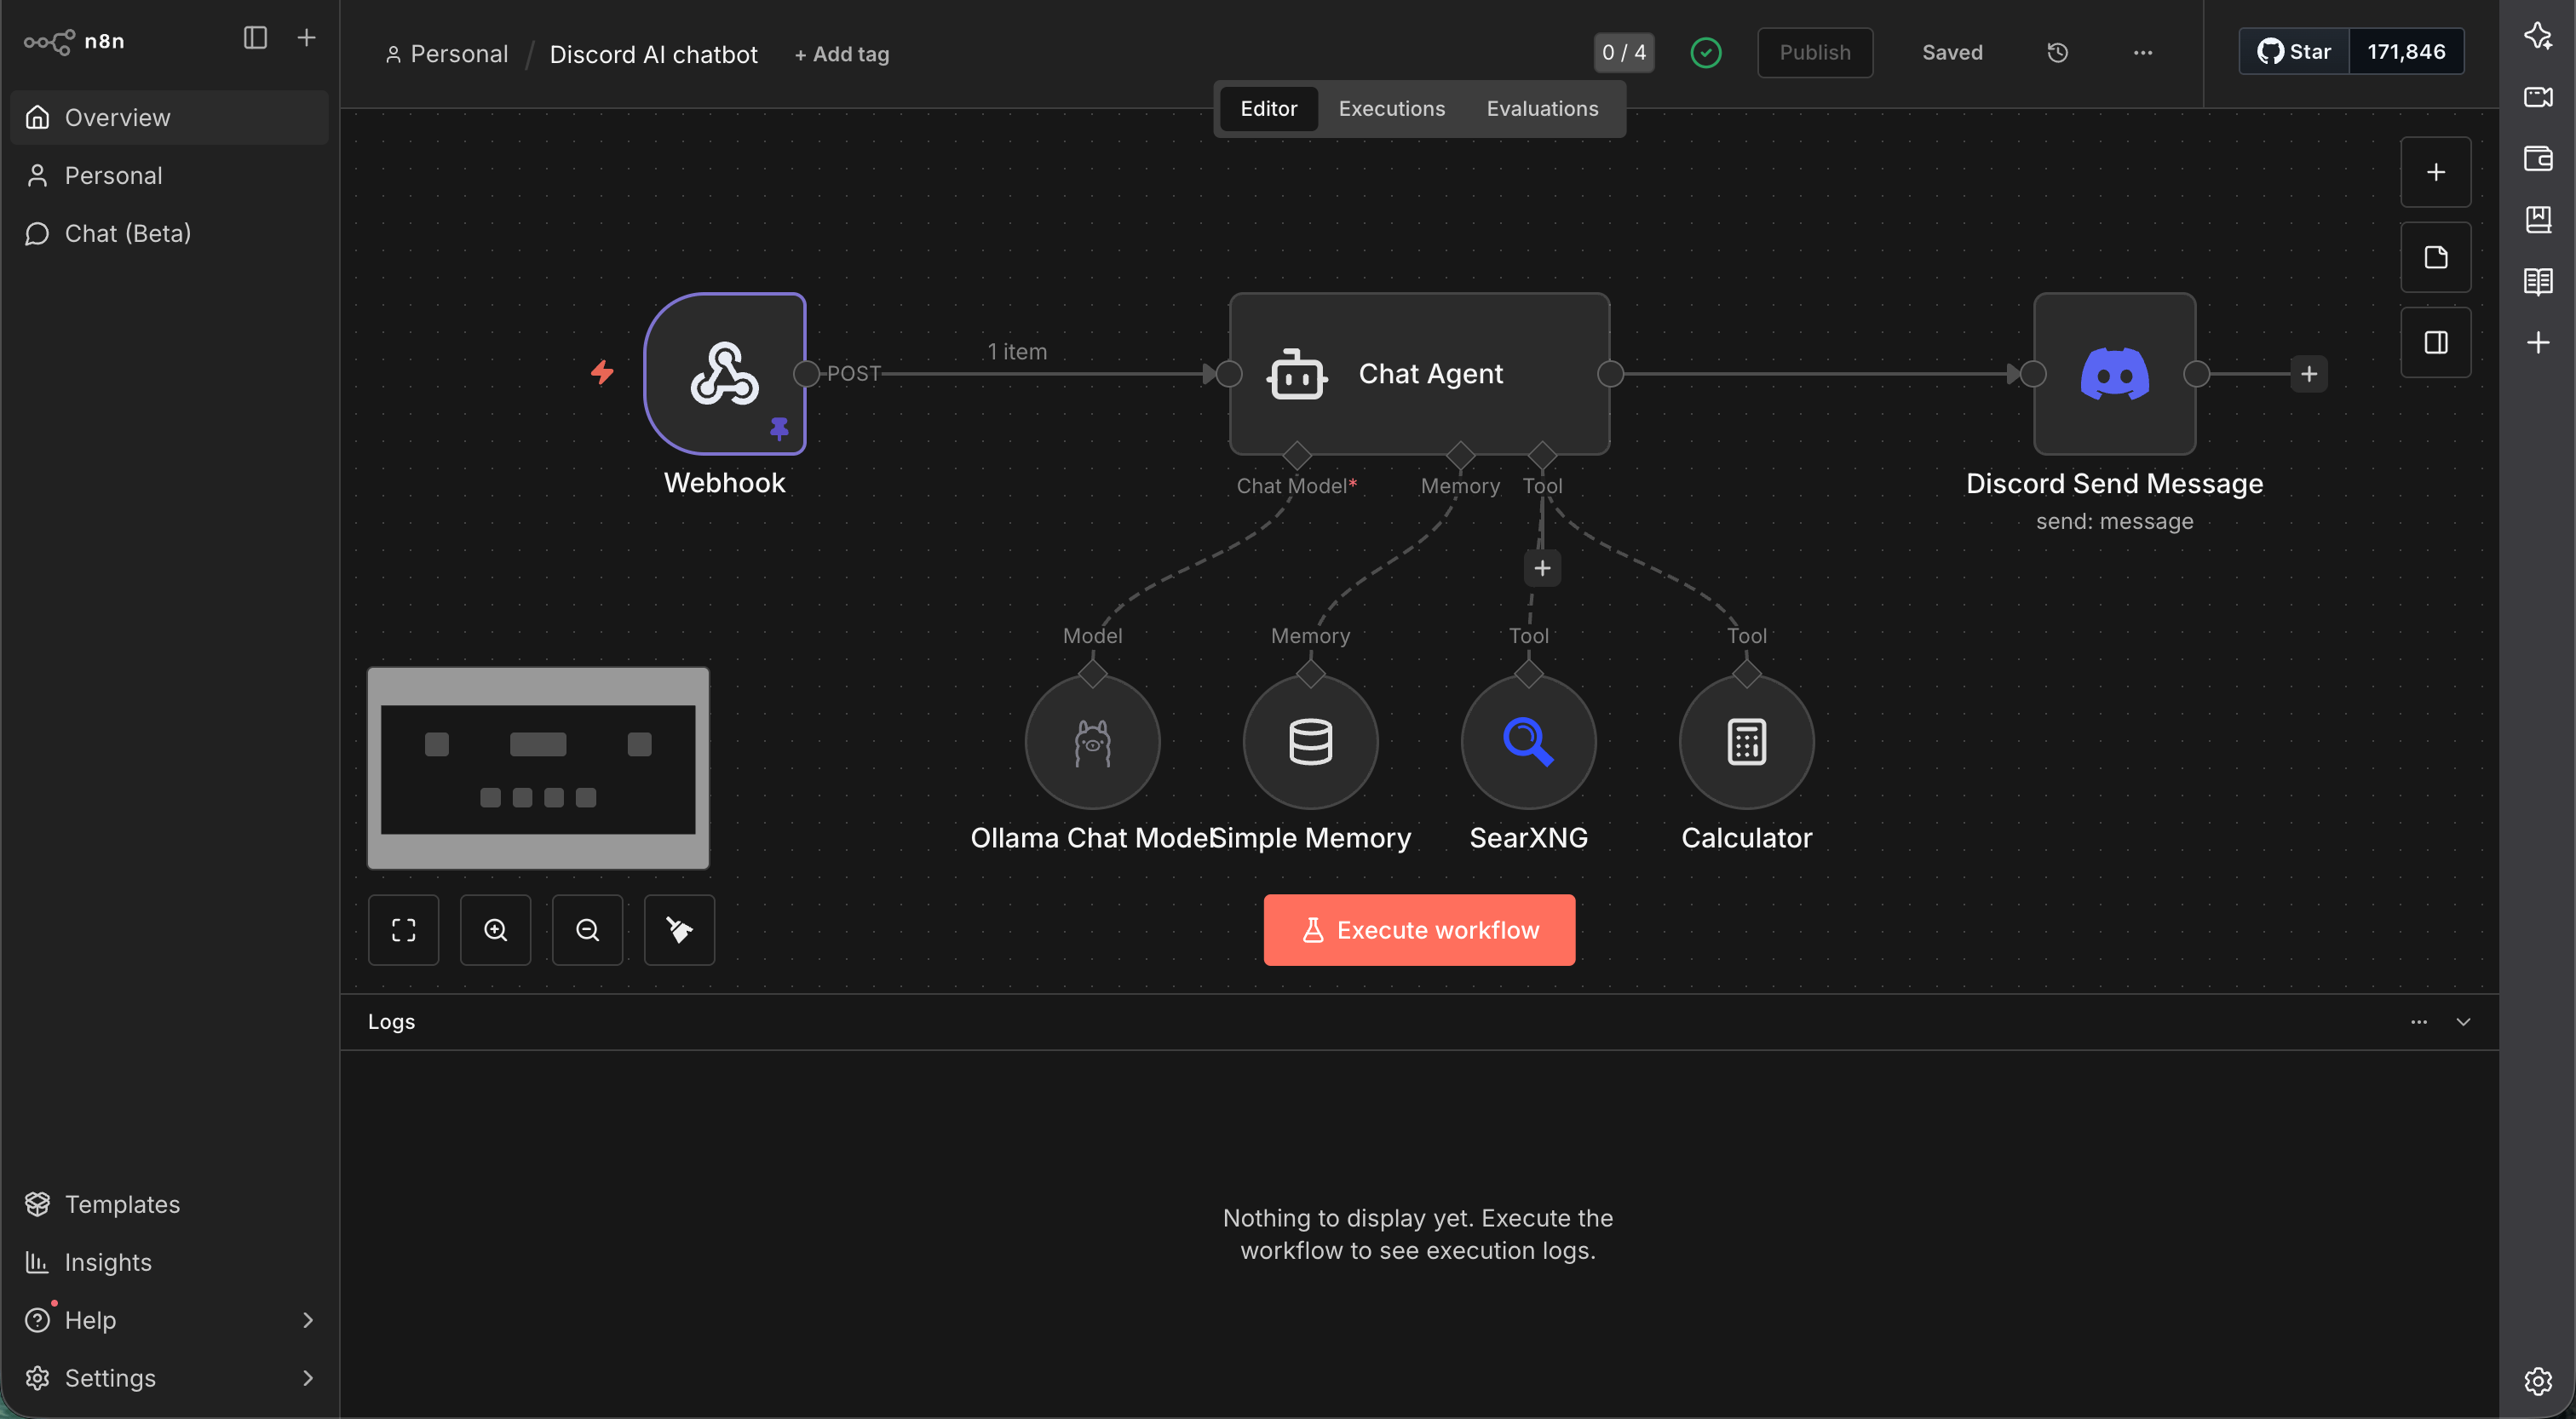Viewport: 2576px width, 1419px height.
Task: Switch to the Executions tab
Action: click(x=1391, y=108)
